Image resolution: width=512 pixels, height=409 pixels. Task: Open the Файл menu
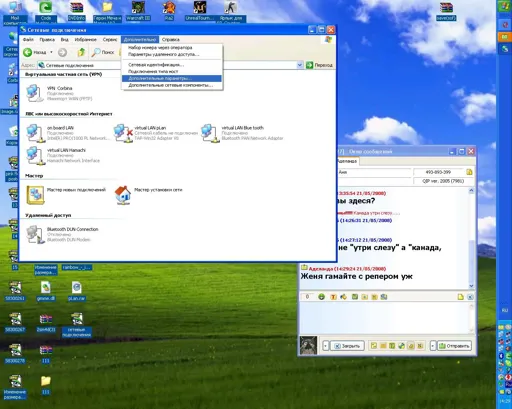[x=28, y=40]
